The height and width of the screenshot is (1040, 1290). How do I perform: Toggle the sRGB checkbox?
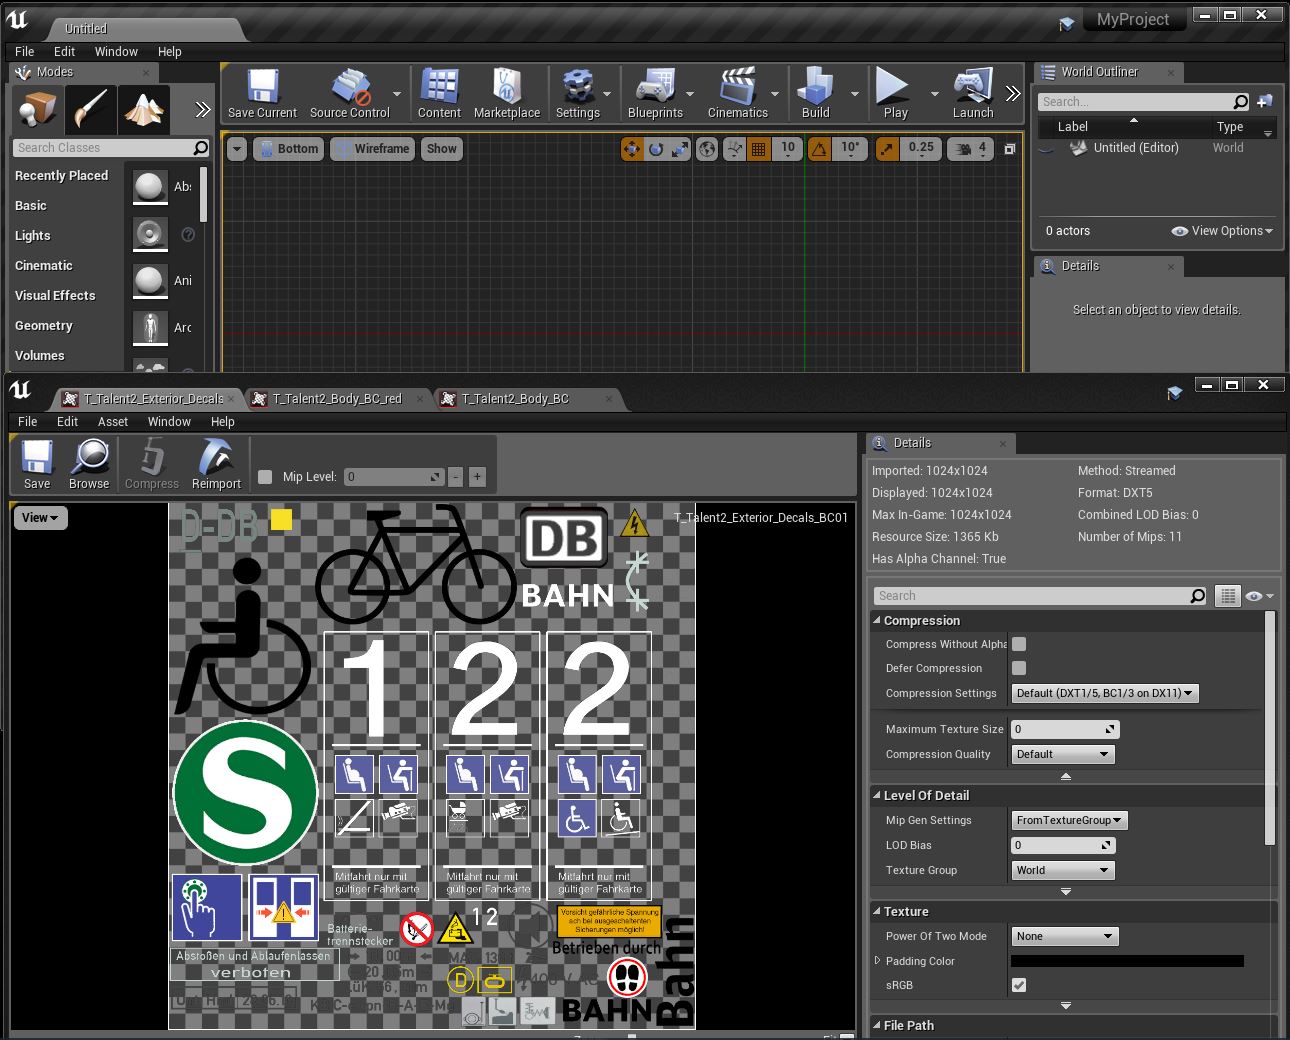pos(1019,985)
